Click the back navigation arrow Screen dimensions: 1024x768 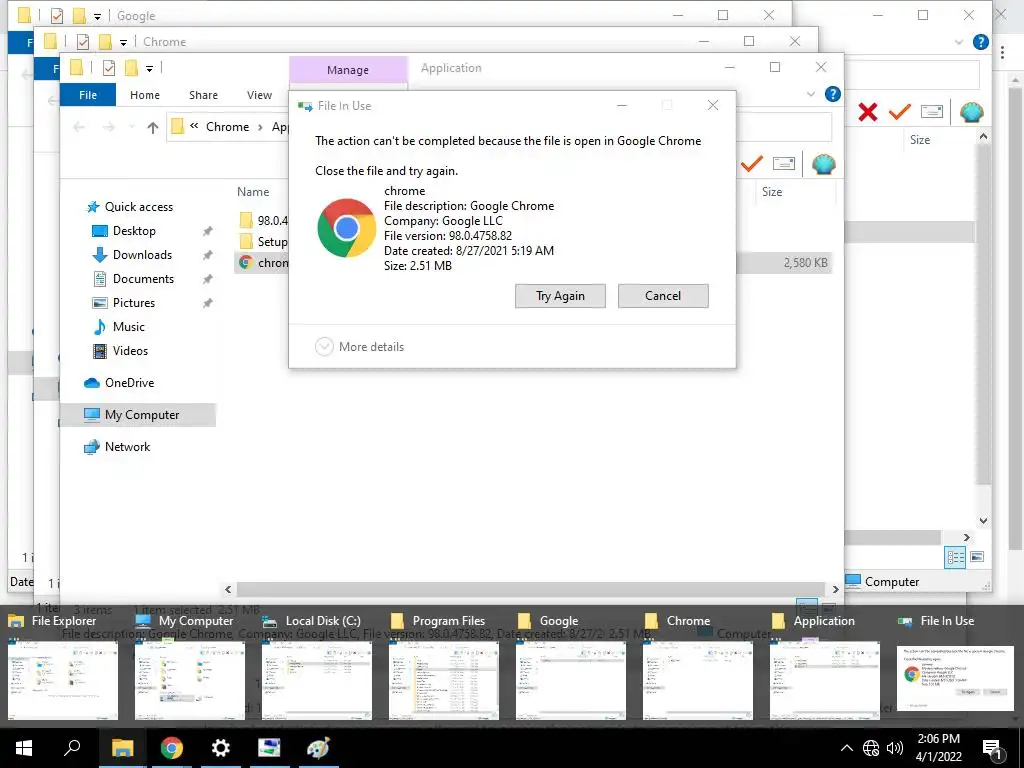[79, 127]
